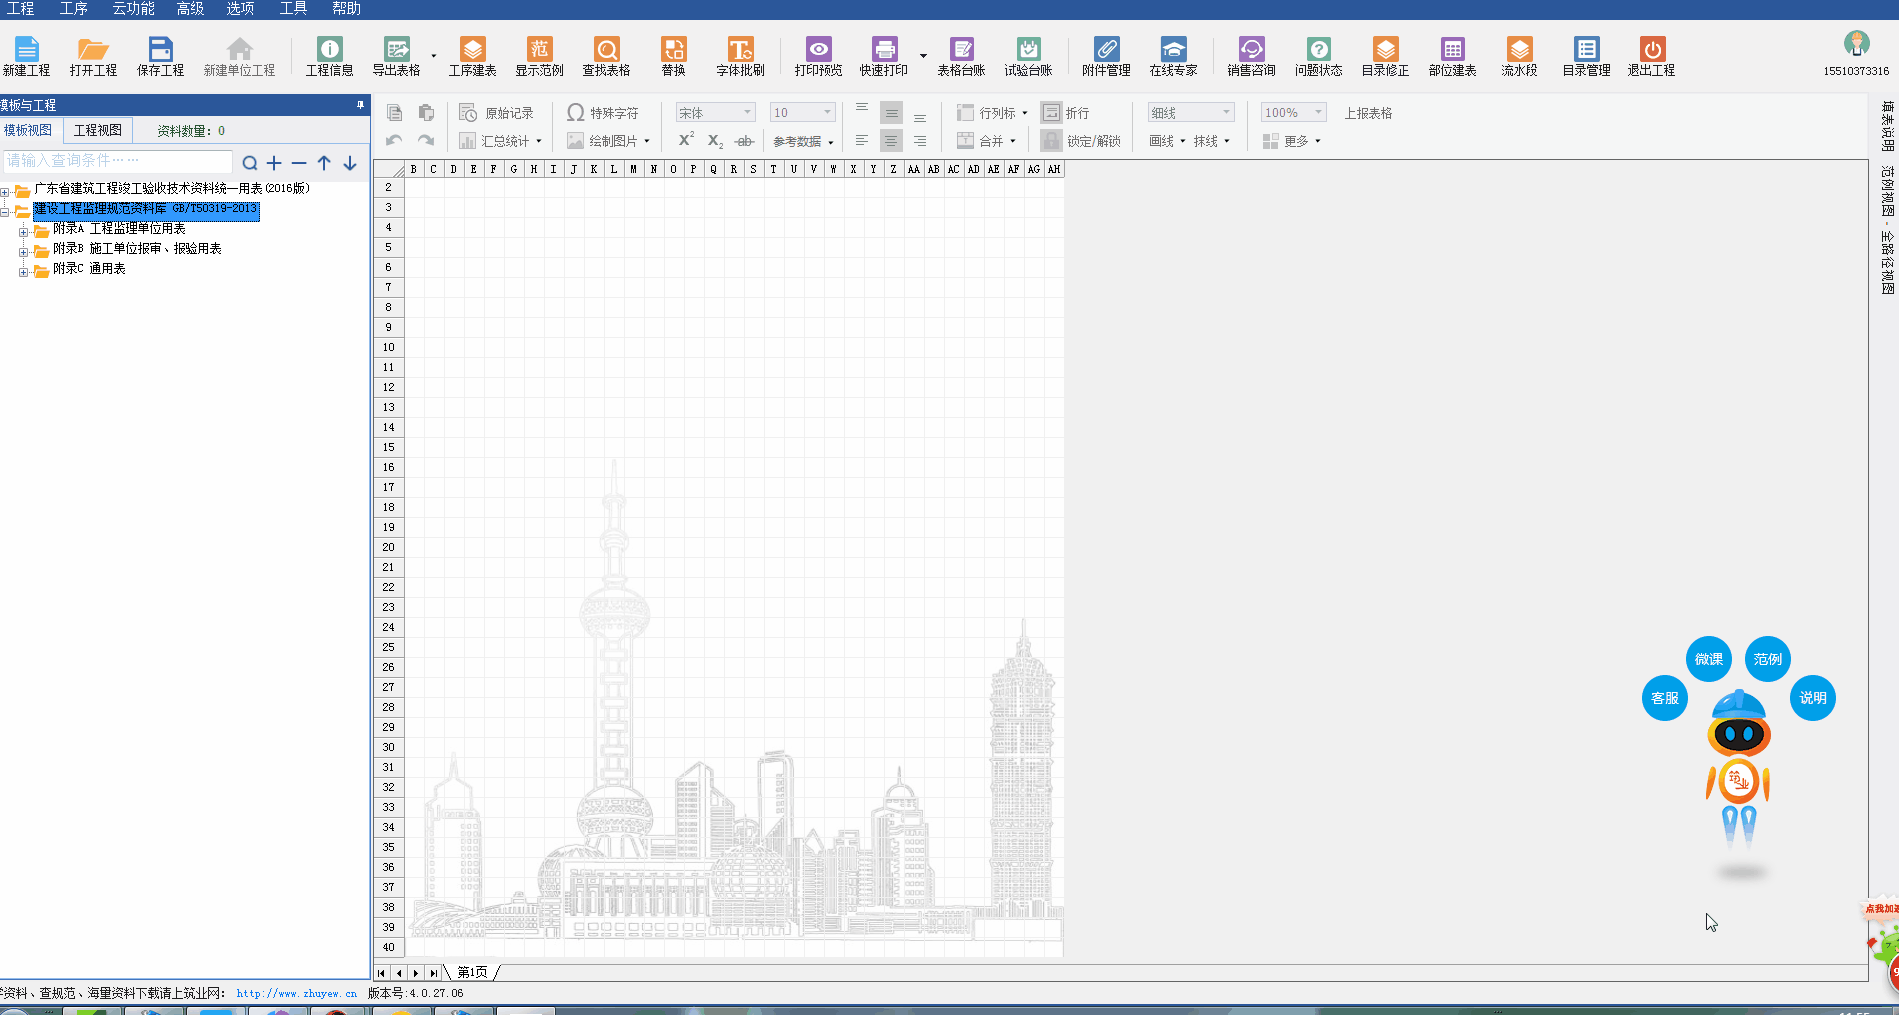
Task: Open the 细线 line style selector
Action: coord(1190,113)
